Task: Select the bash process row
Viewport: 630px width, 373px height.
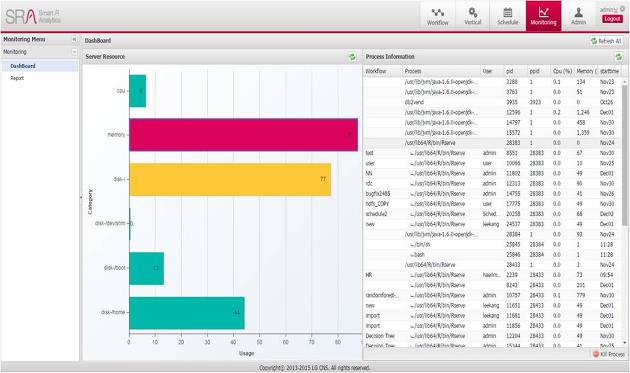Action: pyautogui.click(x=492, y=255)
